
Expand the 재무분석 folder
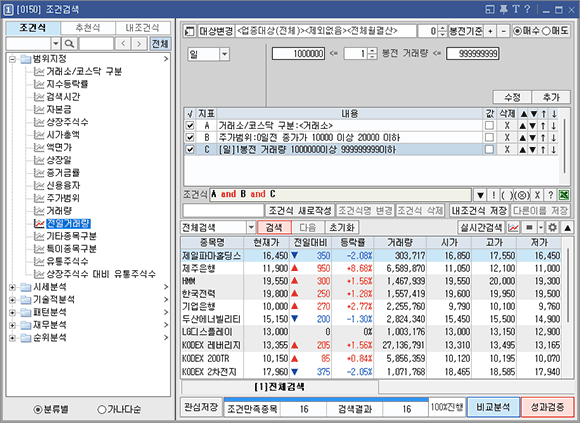click(x=13, y=325)
